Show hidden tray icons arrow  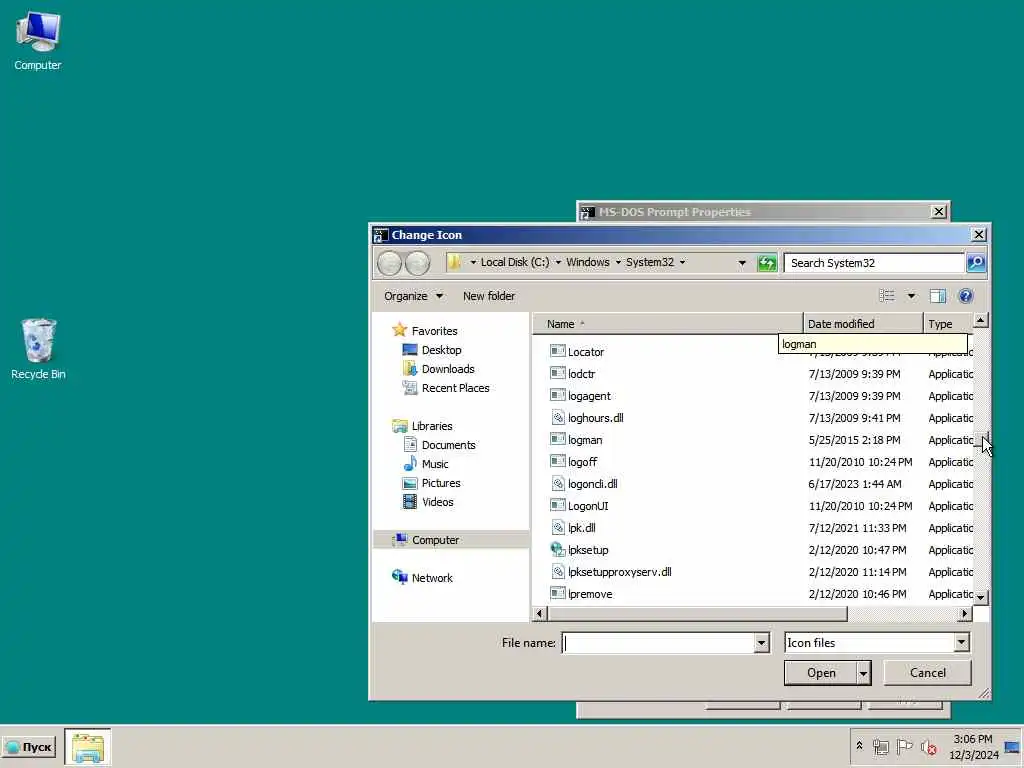click(859, 746)
